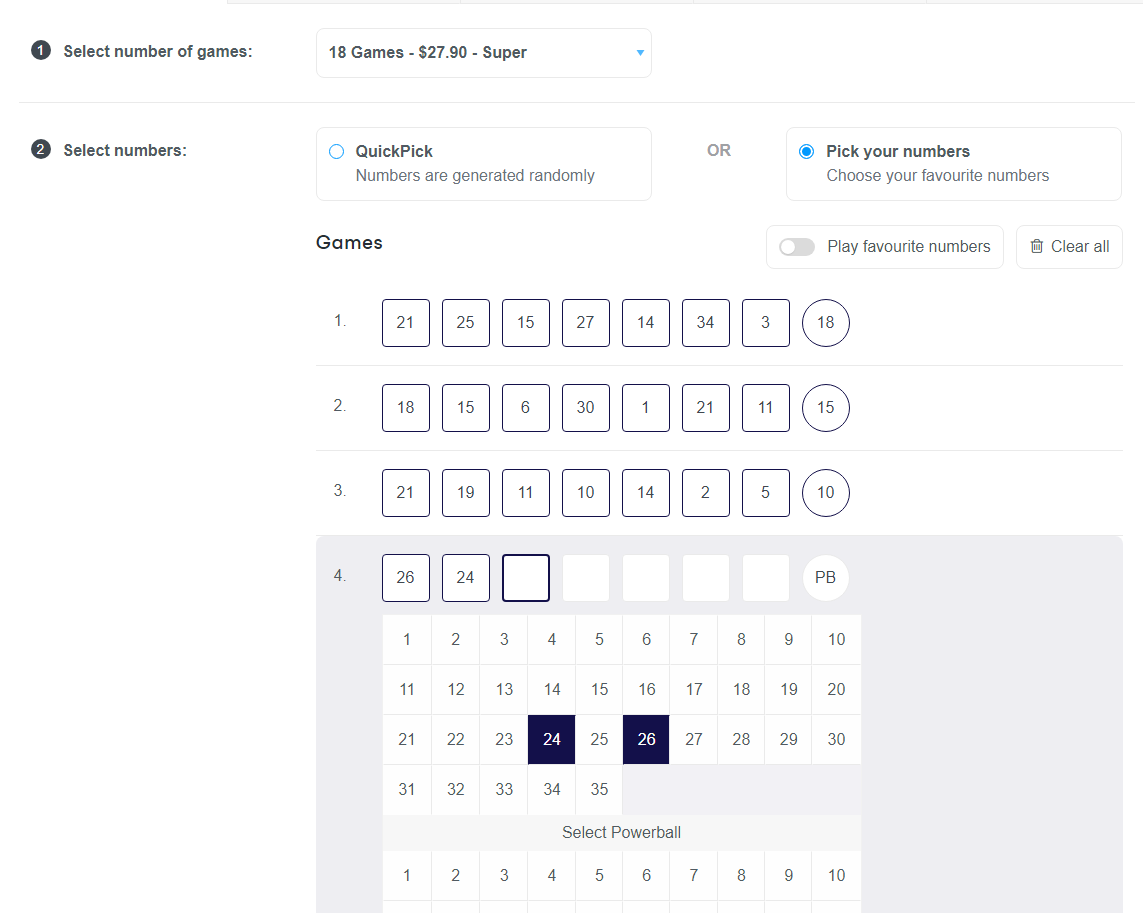Pick number 1 in main number grid
This screenshot has width=1143, height=913.
[x=407, y=640]
